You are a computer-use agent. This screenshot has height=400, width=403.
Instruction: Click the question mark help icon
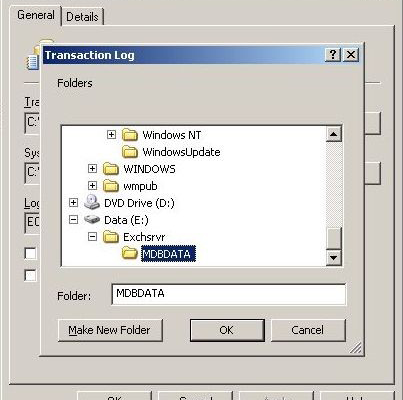(333, 54)
